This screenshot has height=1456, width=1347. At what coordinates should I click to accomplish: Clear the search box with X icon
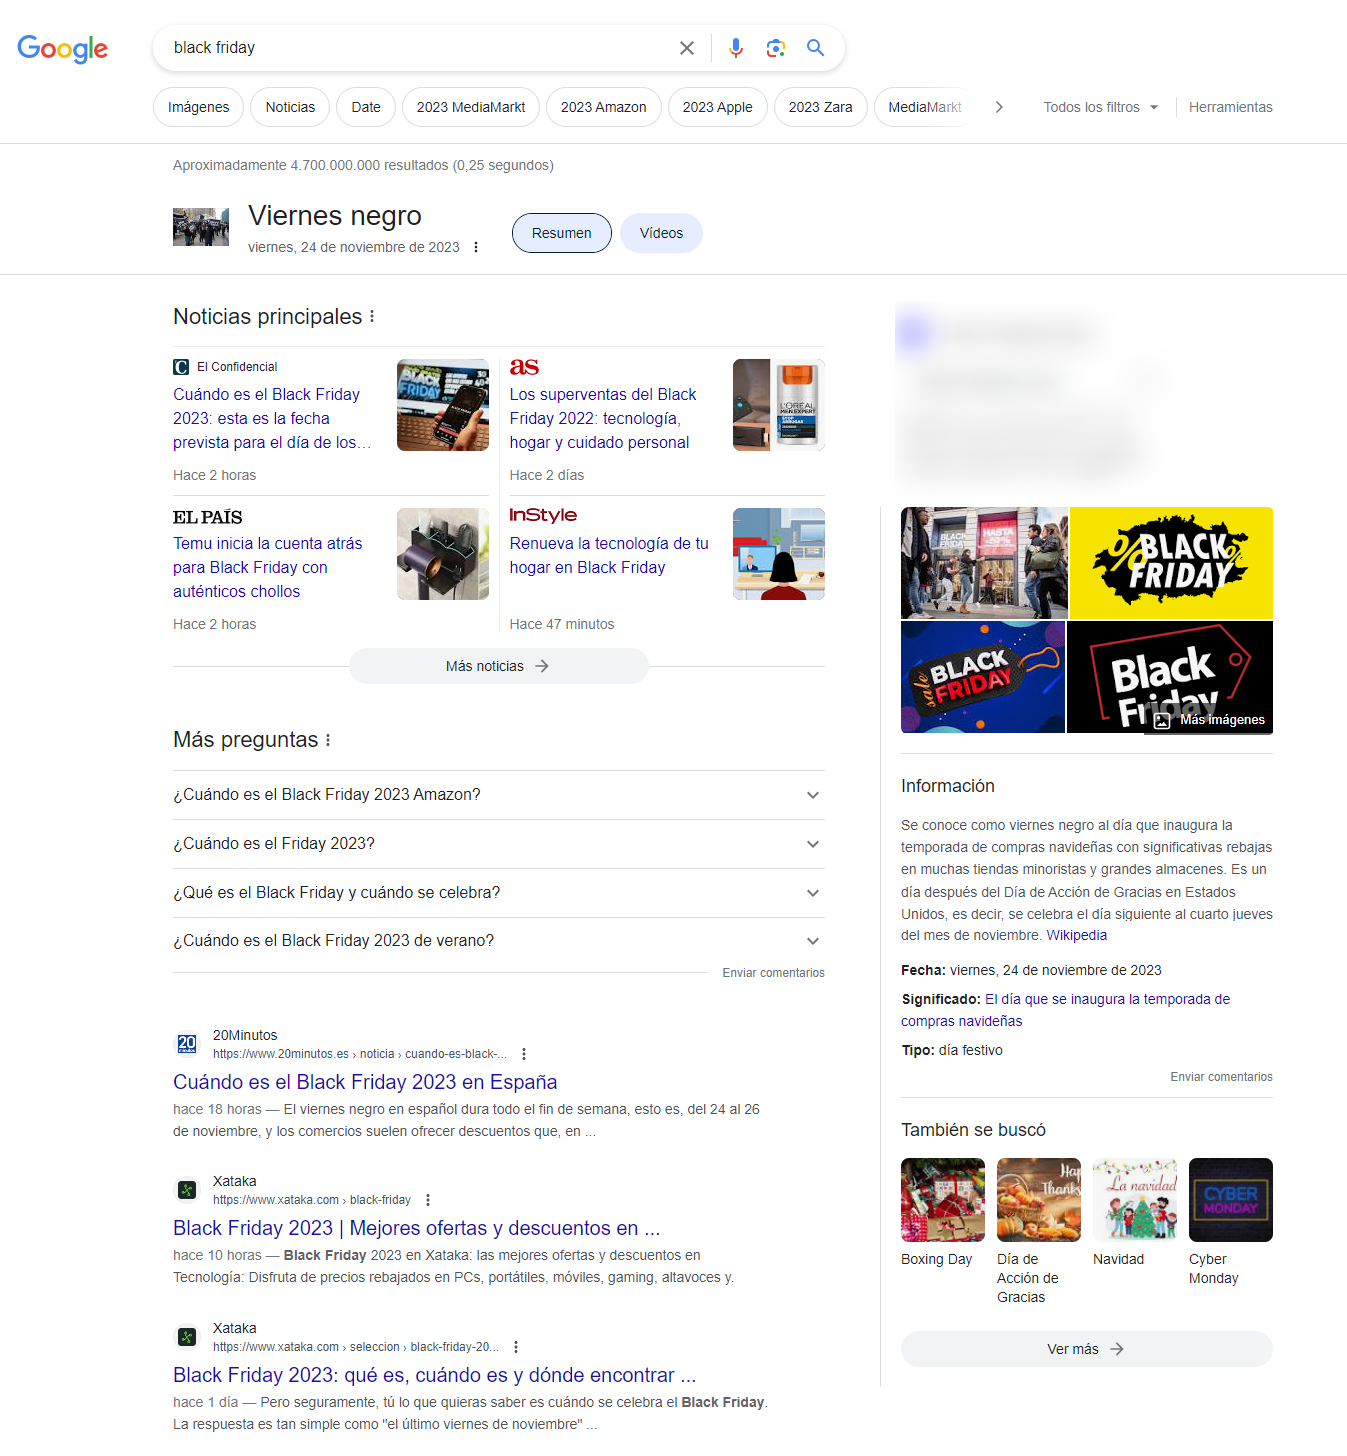[687, 48]
